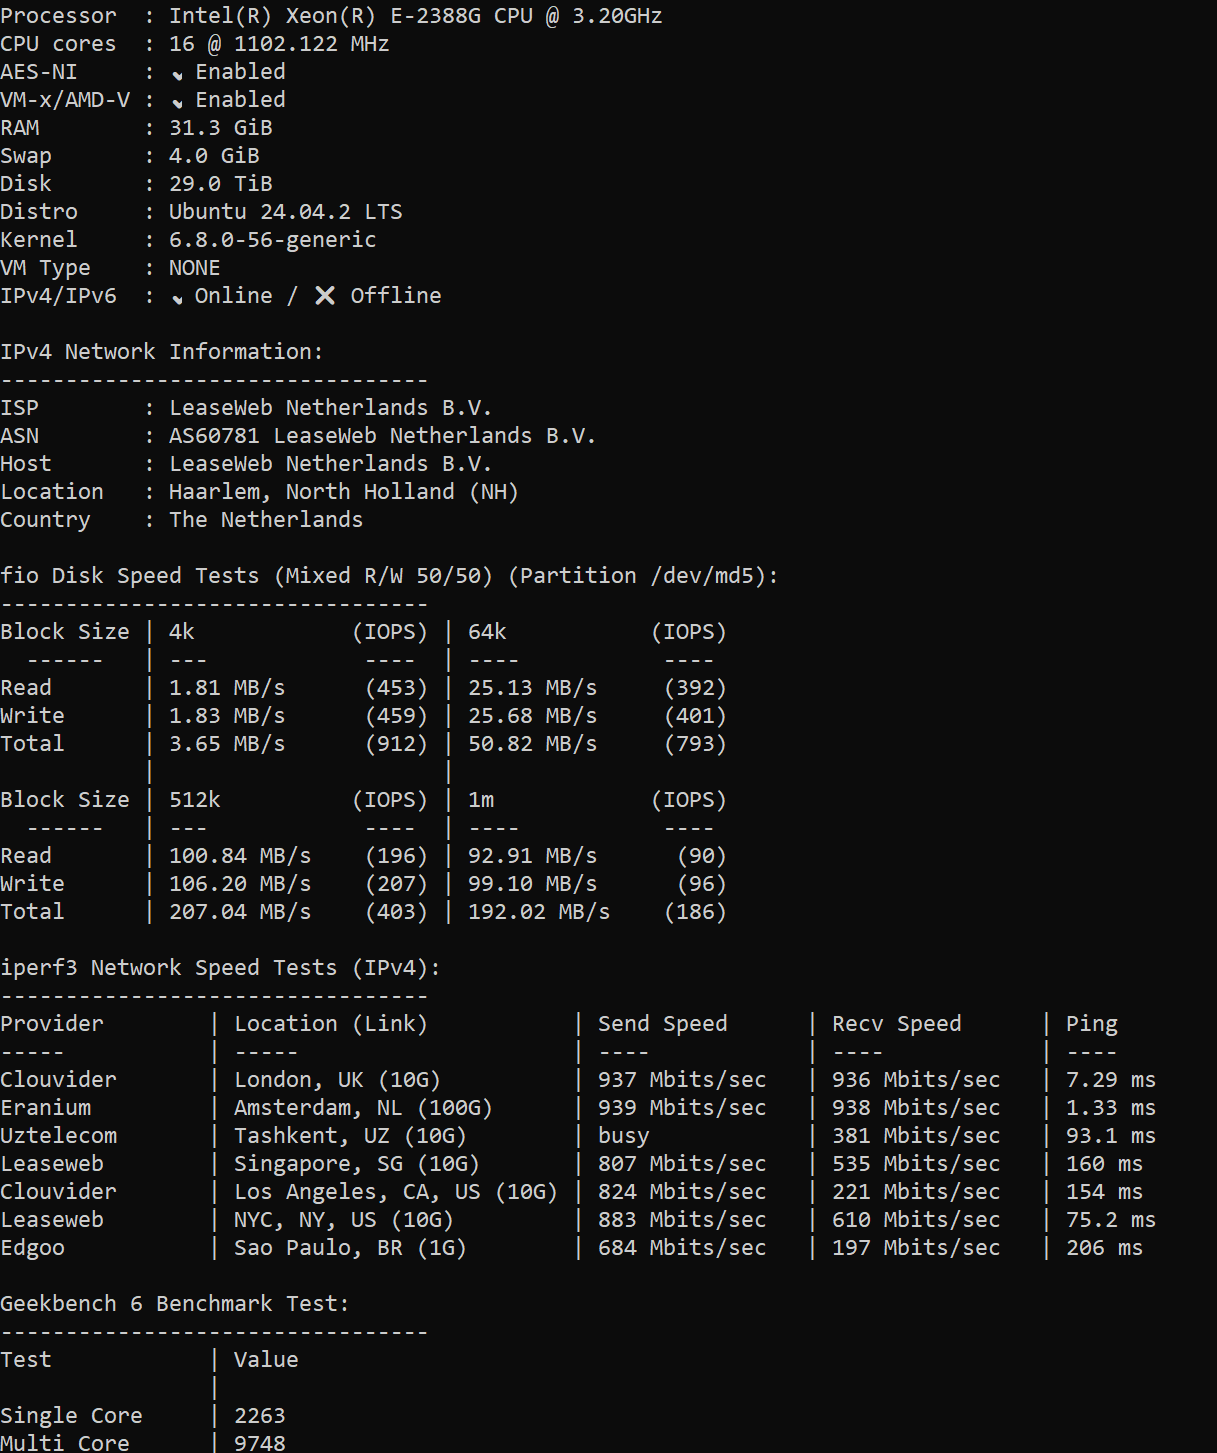The image size is (1217, 1453).
Task: Select the provider name "Eranium"
Action: pos(46,1108)
